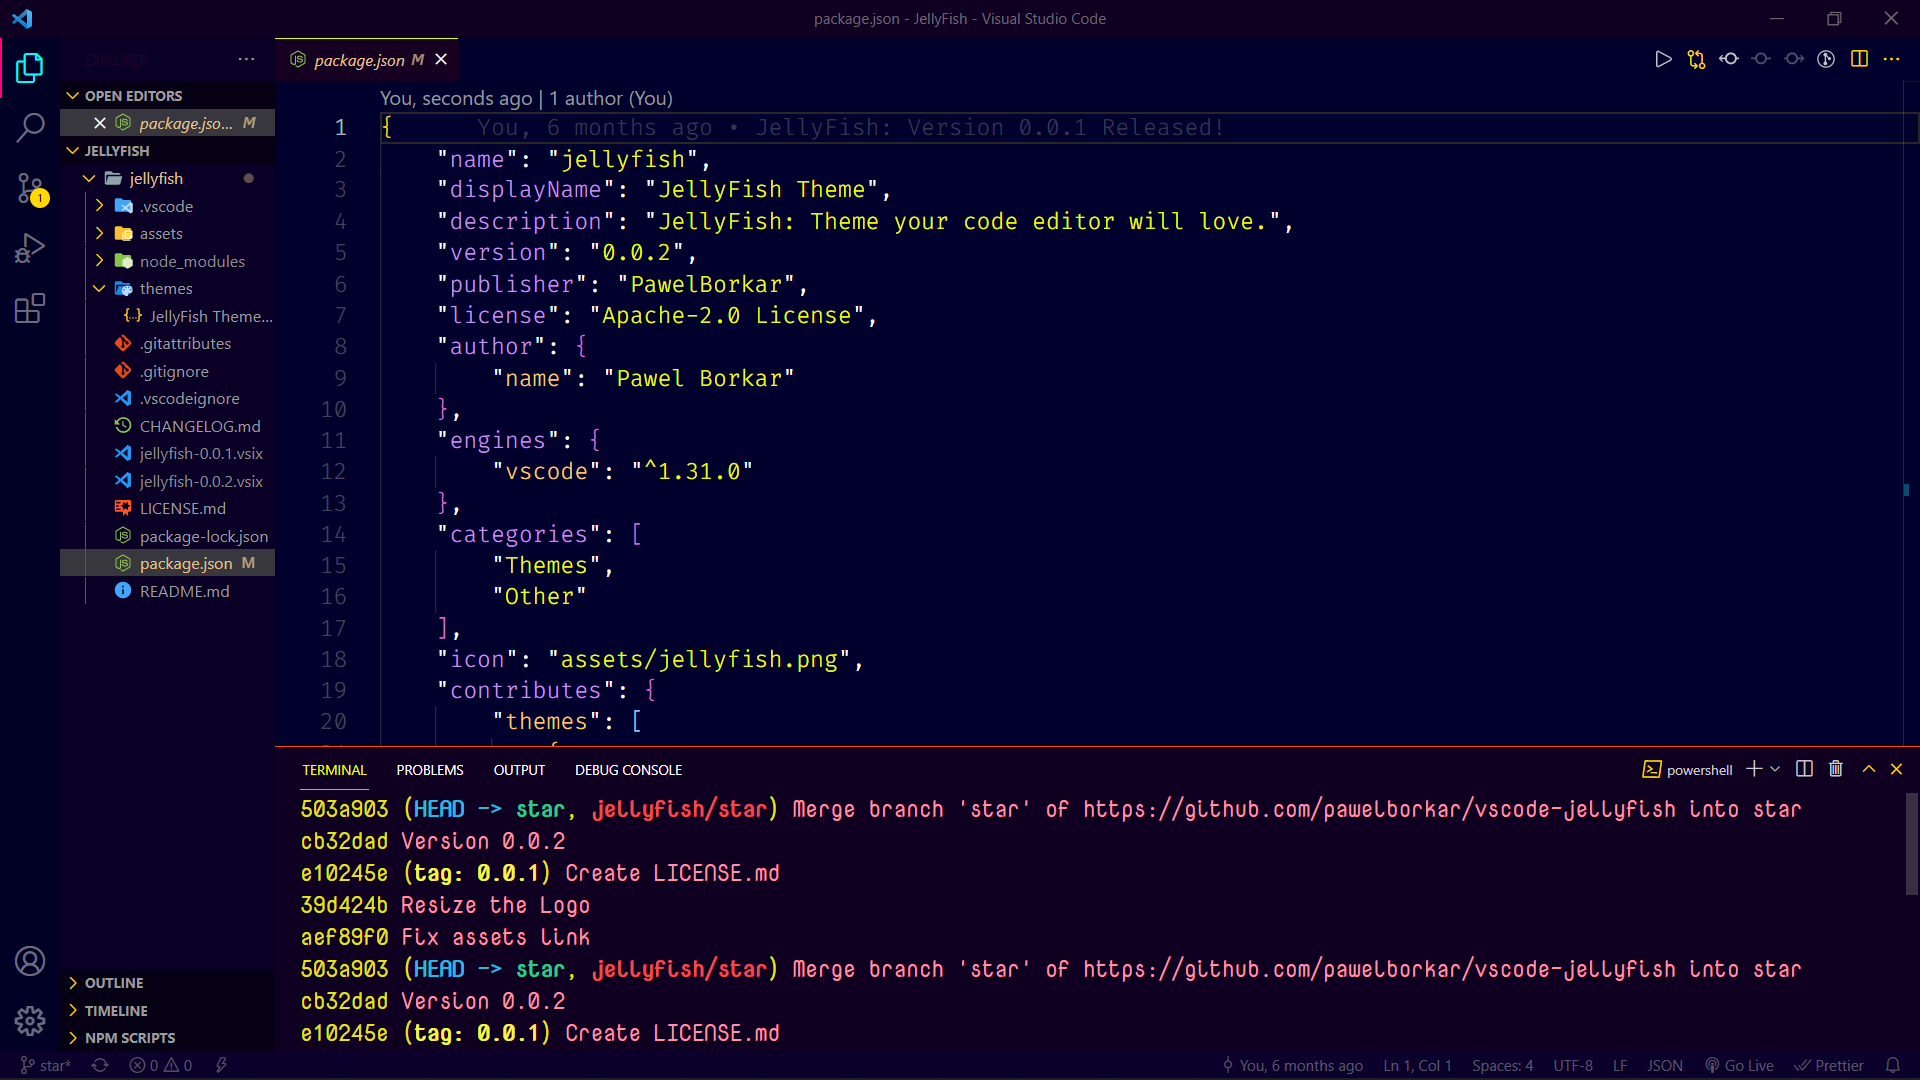The width and height of the screenshot is (1920, 1080).
Task: Open the Manage gear icon
Action: point(30,1021)
